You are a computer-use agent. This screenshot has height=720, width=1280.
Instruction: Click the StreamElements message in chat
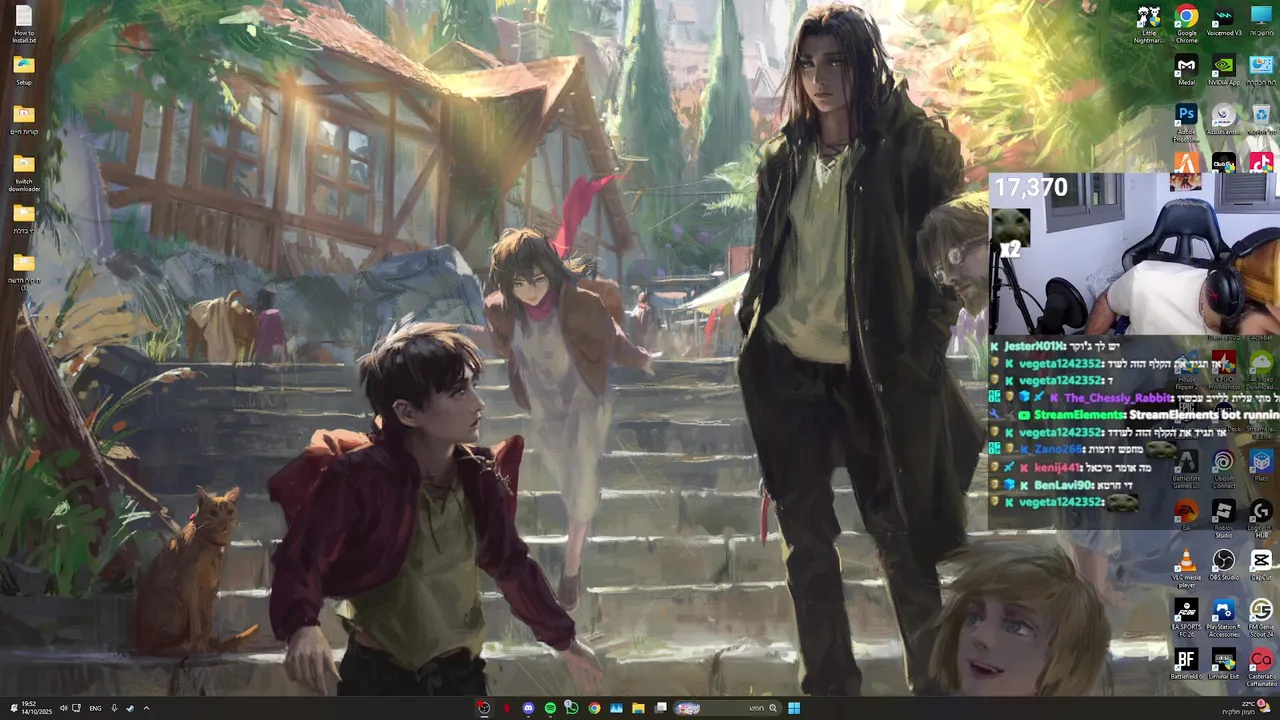(x=1156, y=415)
